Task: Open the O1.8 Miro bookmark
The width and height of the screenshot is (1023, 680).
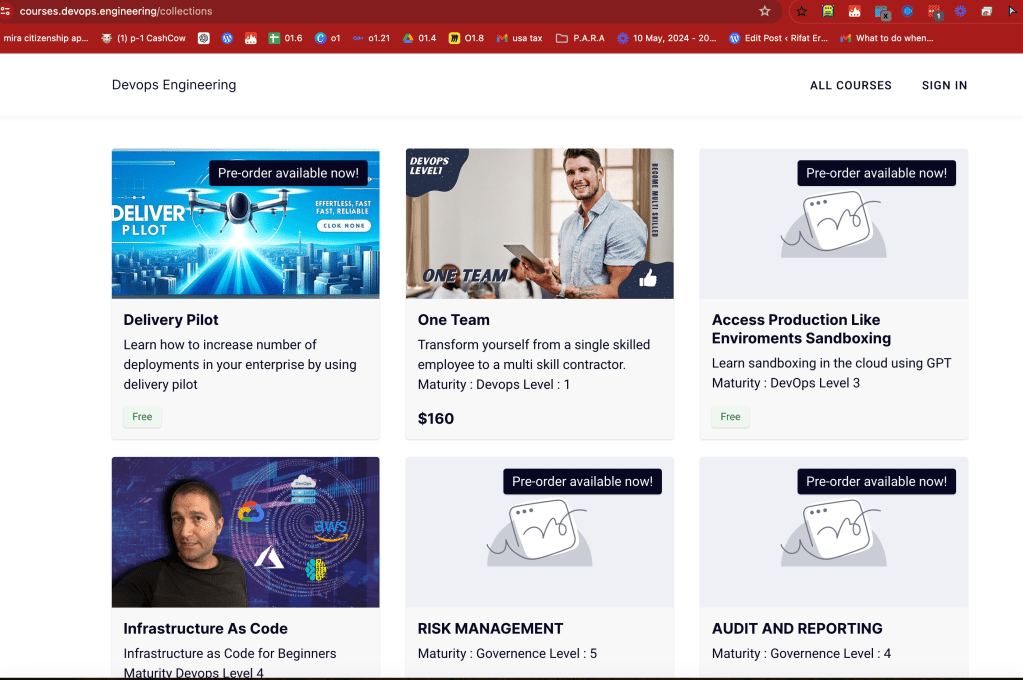Action: pos(466,38)
